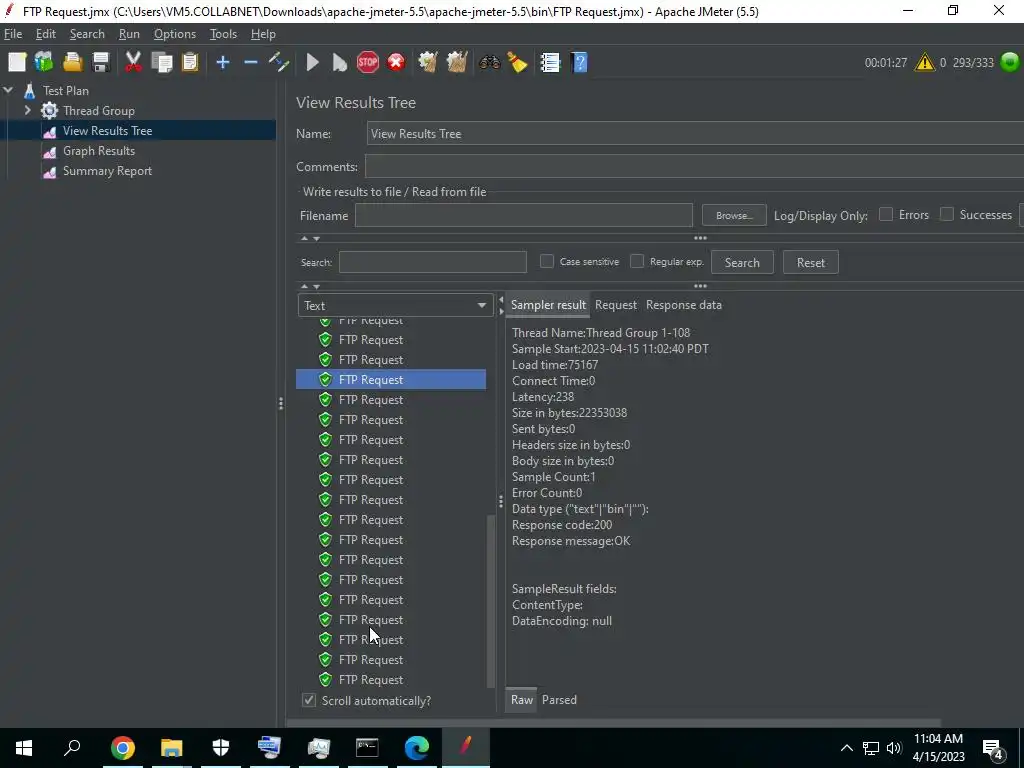Enable the Errors checkbox
Image resolution: width=1024 pixels, height=768 pixels.
pyautogui.click(x=886, y=214)
